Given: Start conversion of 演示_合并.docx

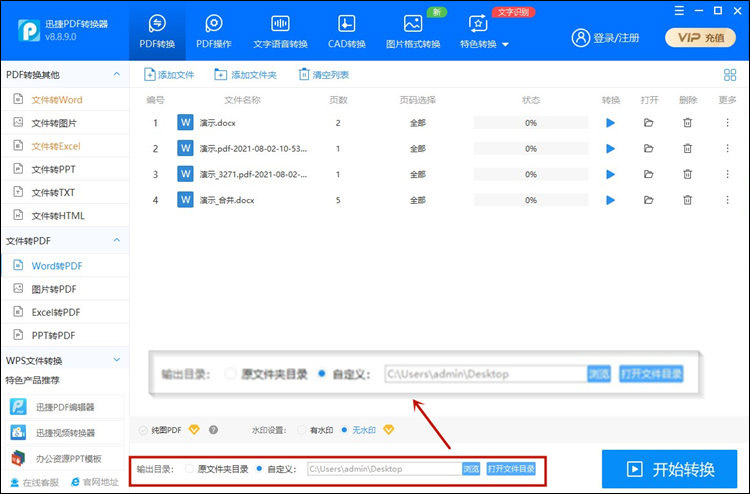Looking at the screenshot, I should coord(610,200).
